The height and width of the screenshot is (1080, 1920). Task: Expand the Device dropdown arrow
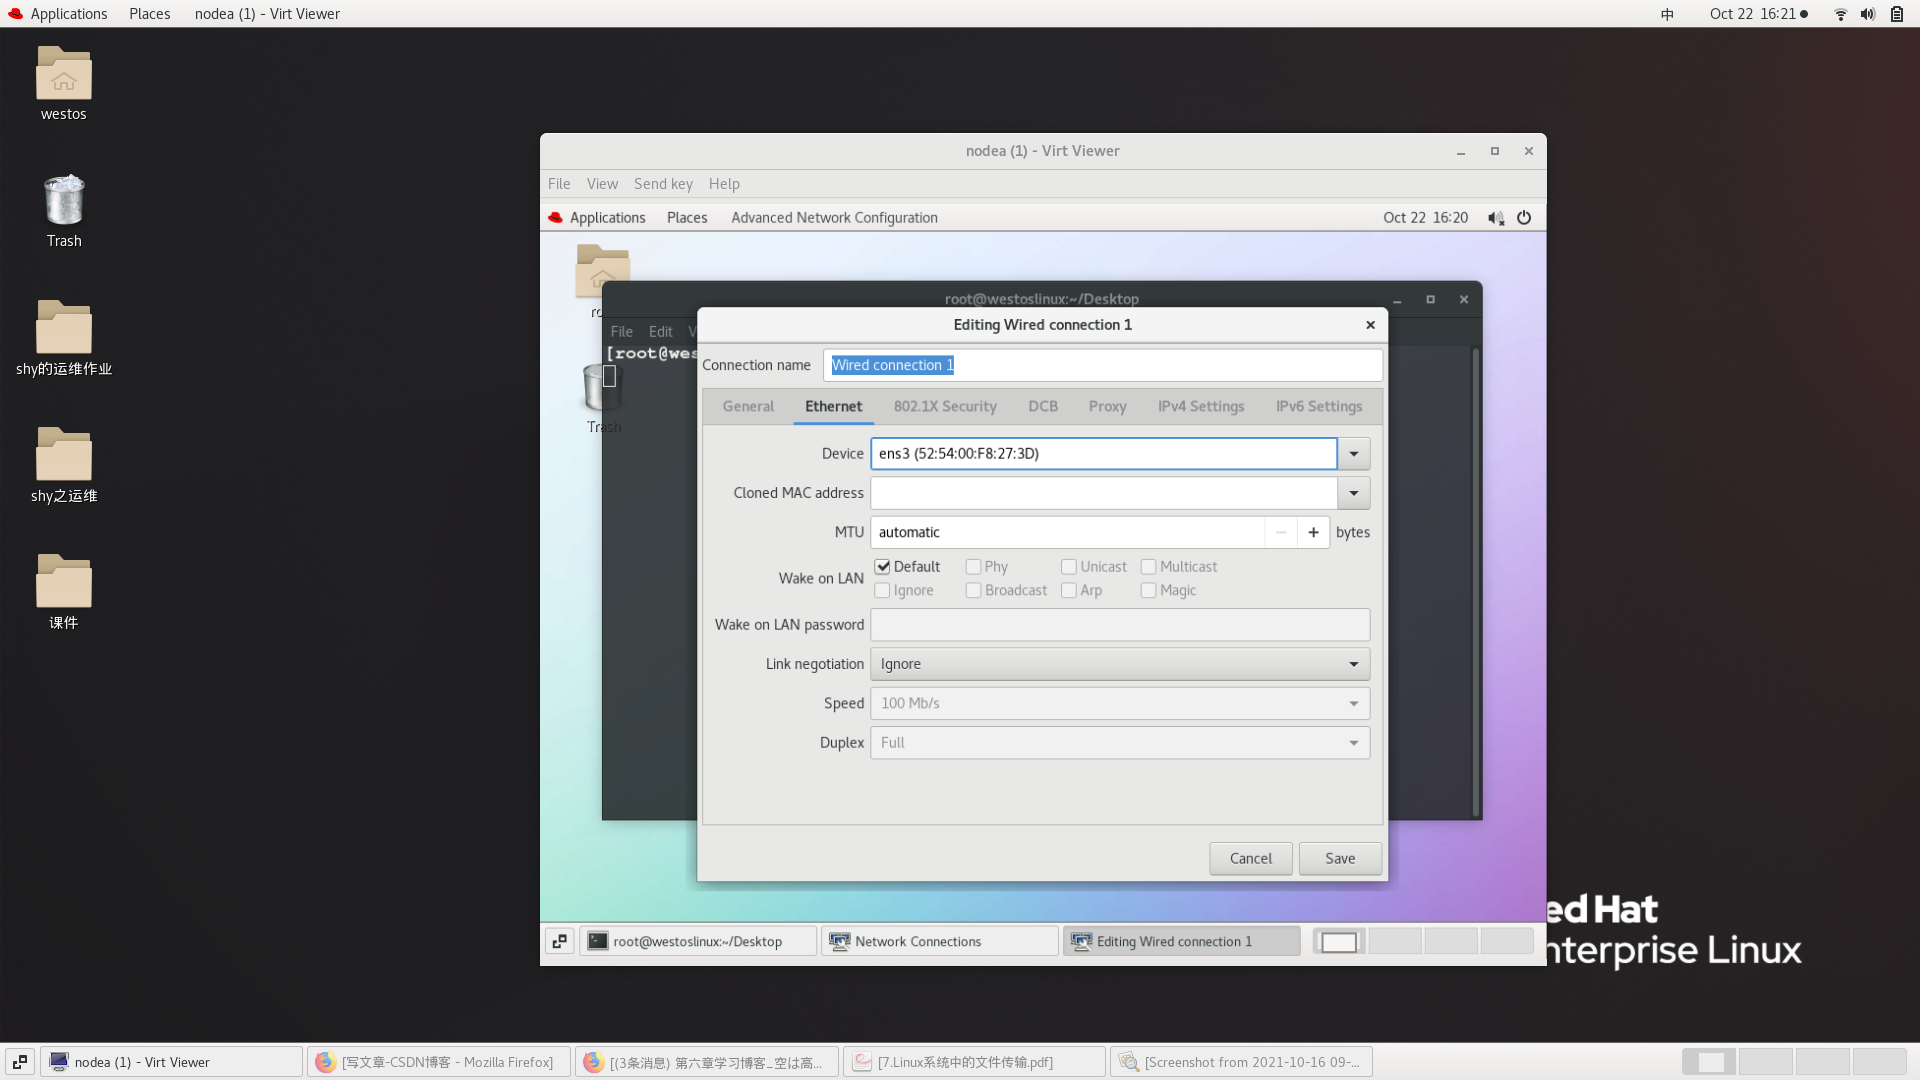(x=1354, y=454)
